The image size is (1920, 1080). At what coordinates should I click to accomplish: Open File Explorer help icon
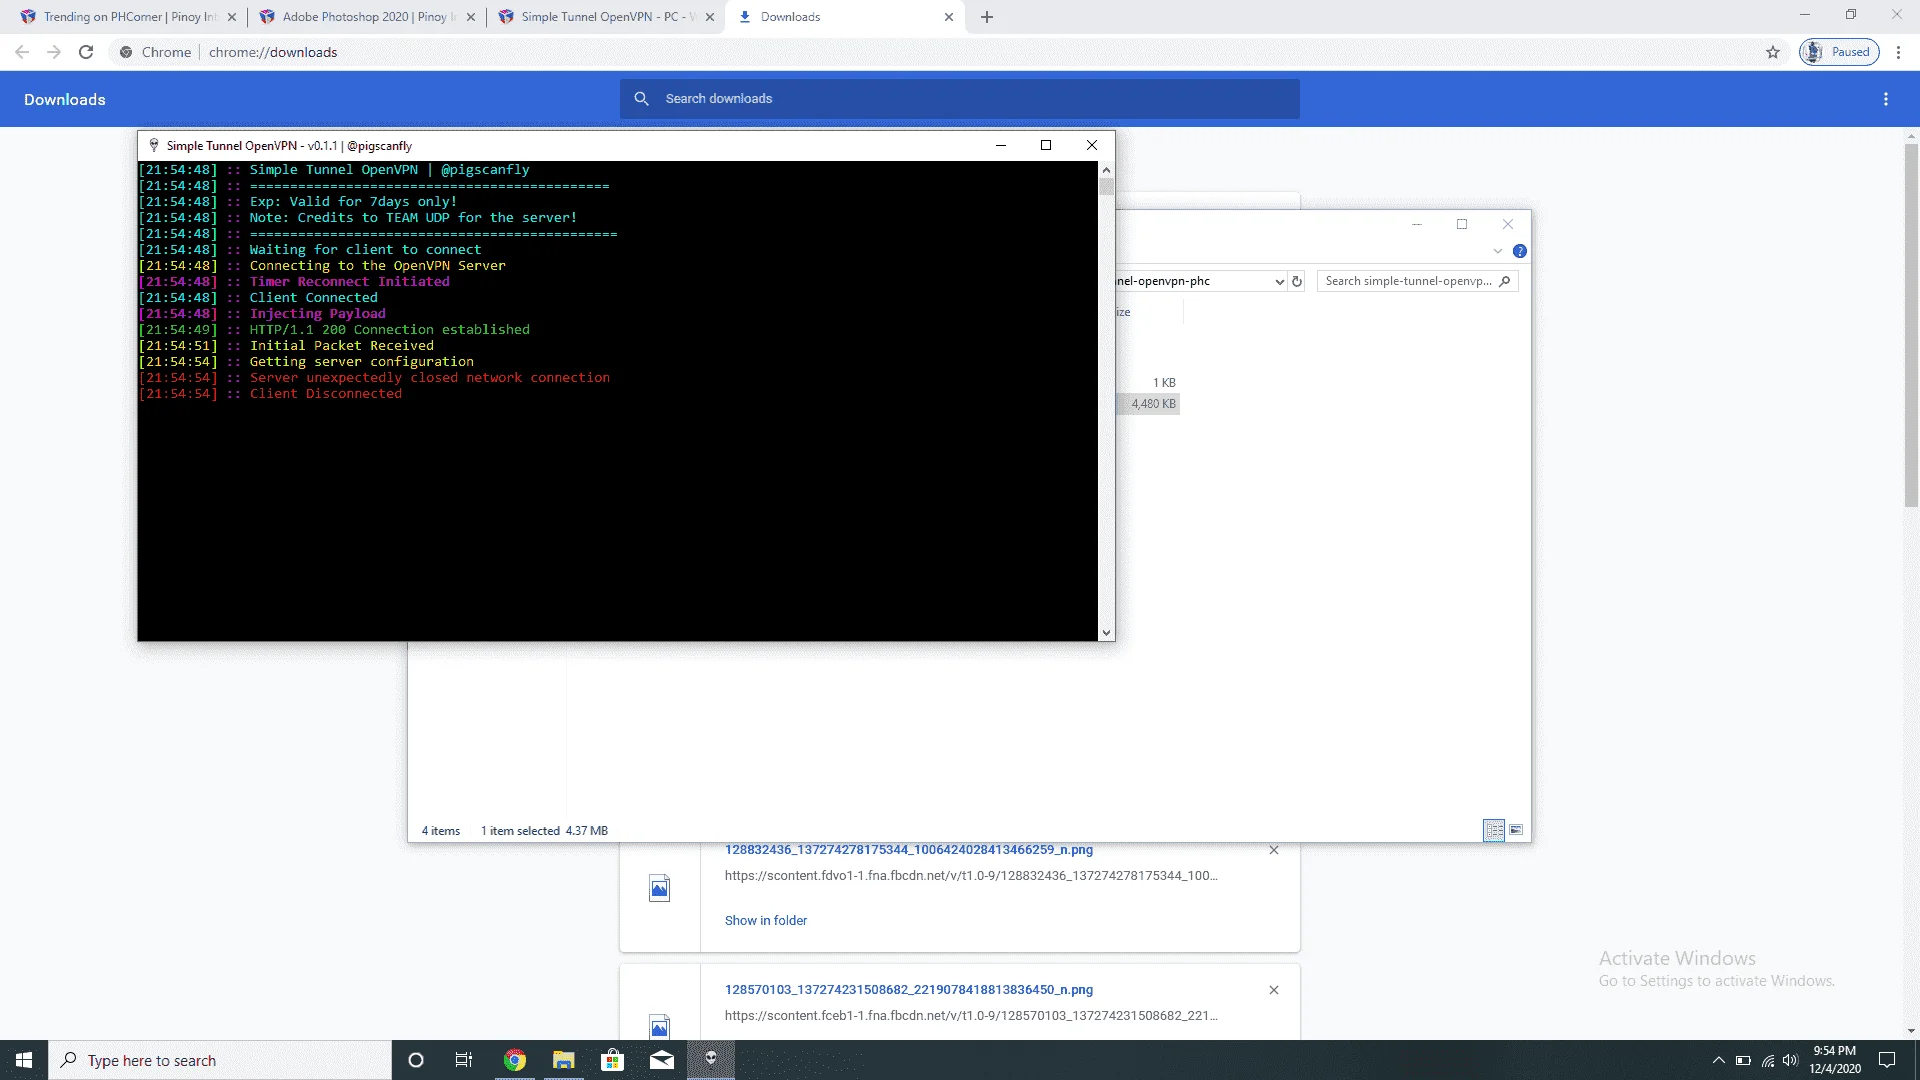pyautogui.click(x=1520, y=251)
